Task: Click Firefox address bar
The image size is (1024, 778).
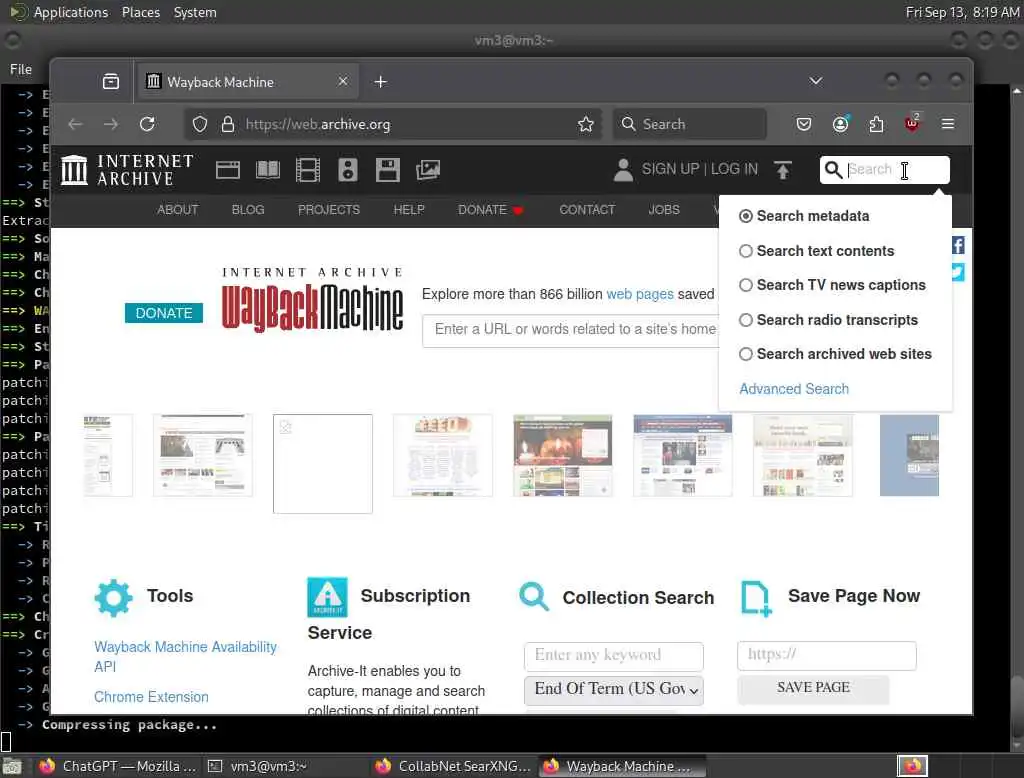Action: pos(392,124)
